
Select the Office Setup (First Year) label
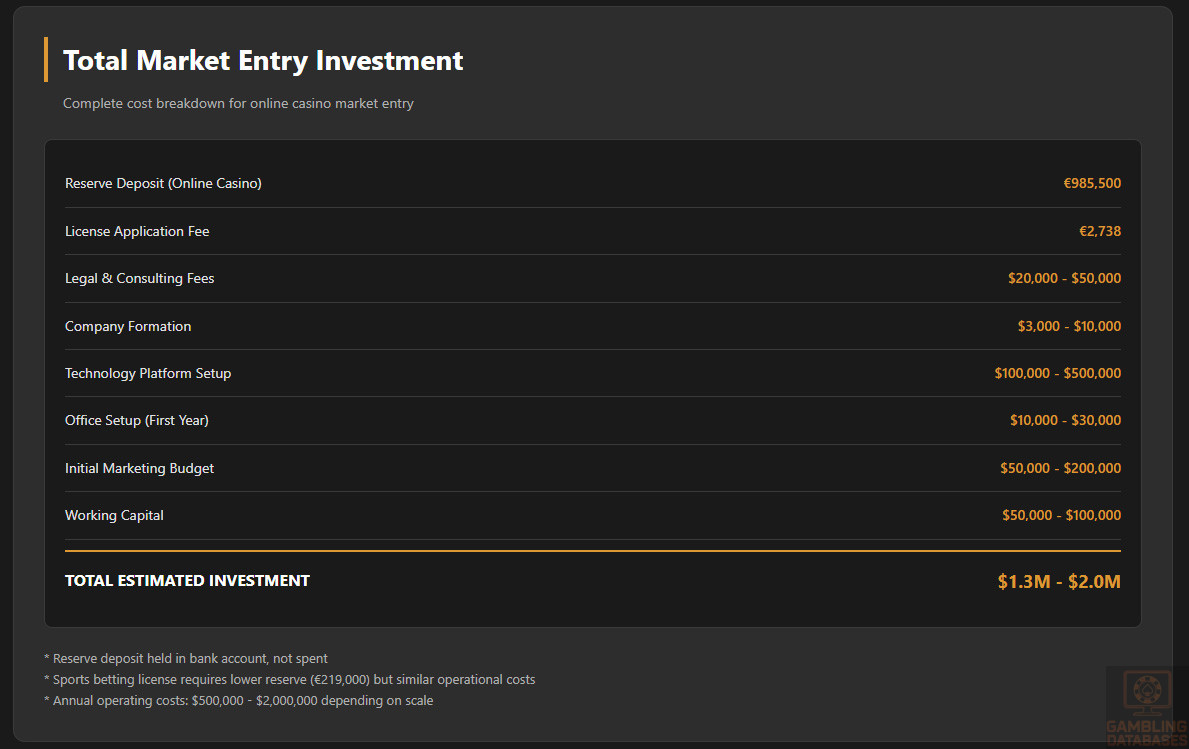pyautogui.click(x=137, y=420)
